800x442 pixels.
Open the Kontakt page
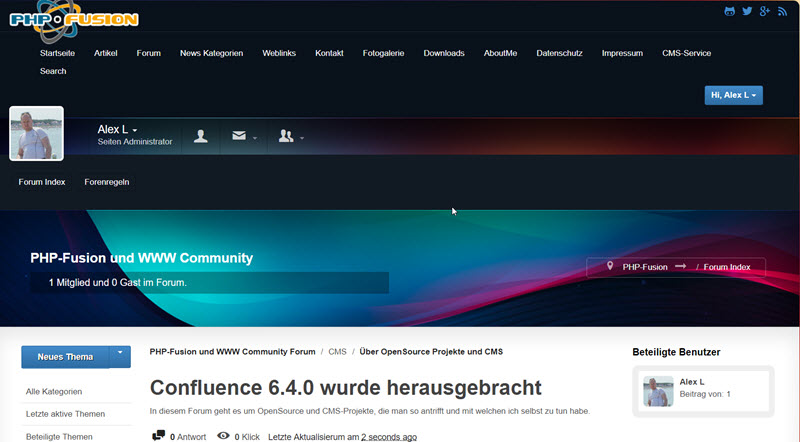click(x=329, y=53)
